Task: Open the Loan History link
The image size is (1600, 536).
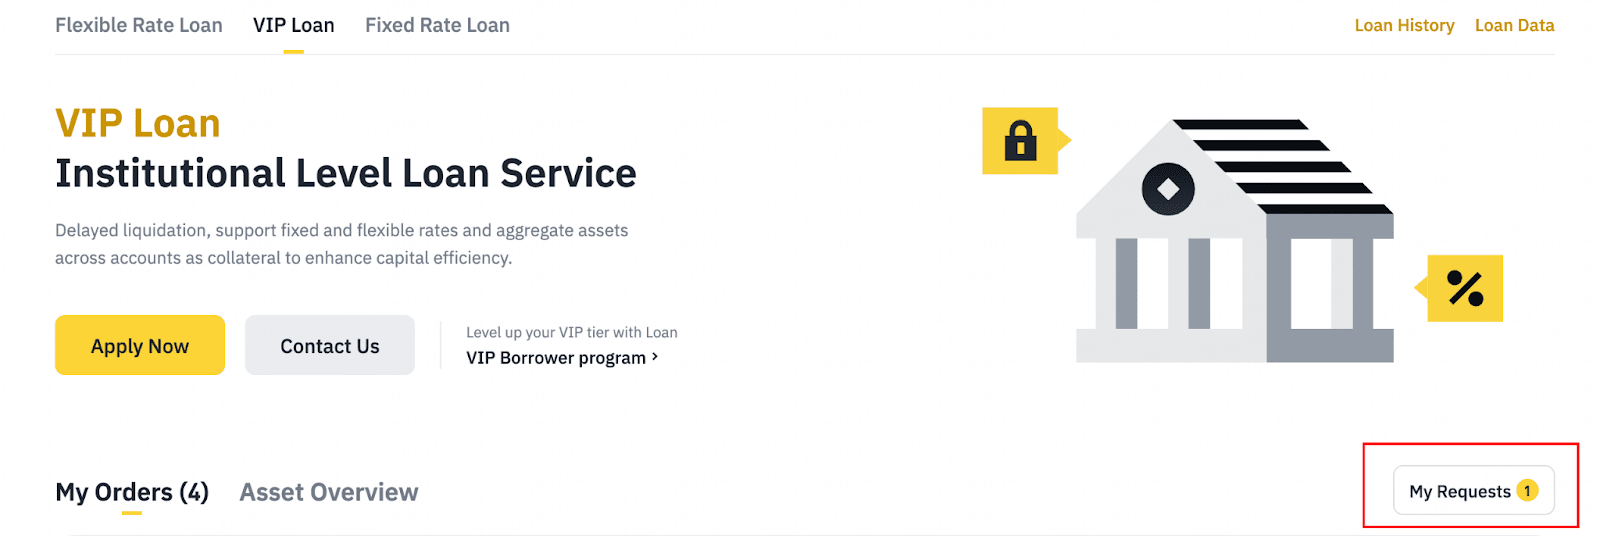Action: point(1404,25)
